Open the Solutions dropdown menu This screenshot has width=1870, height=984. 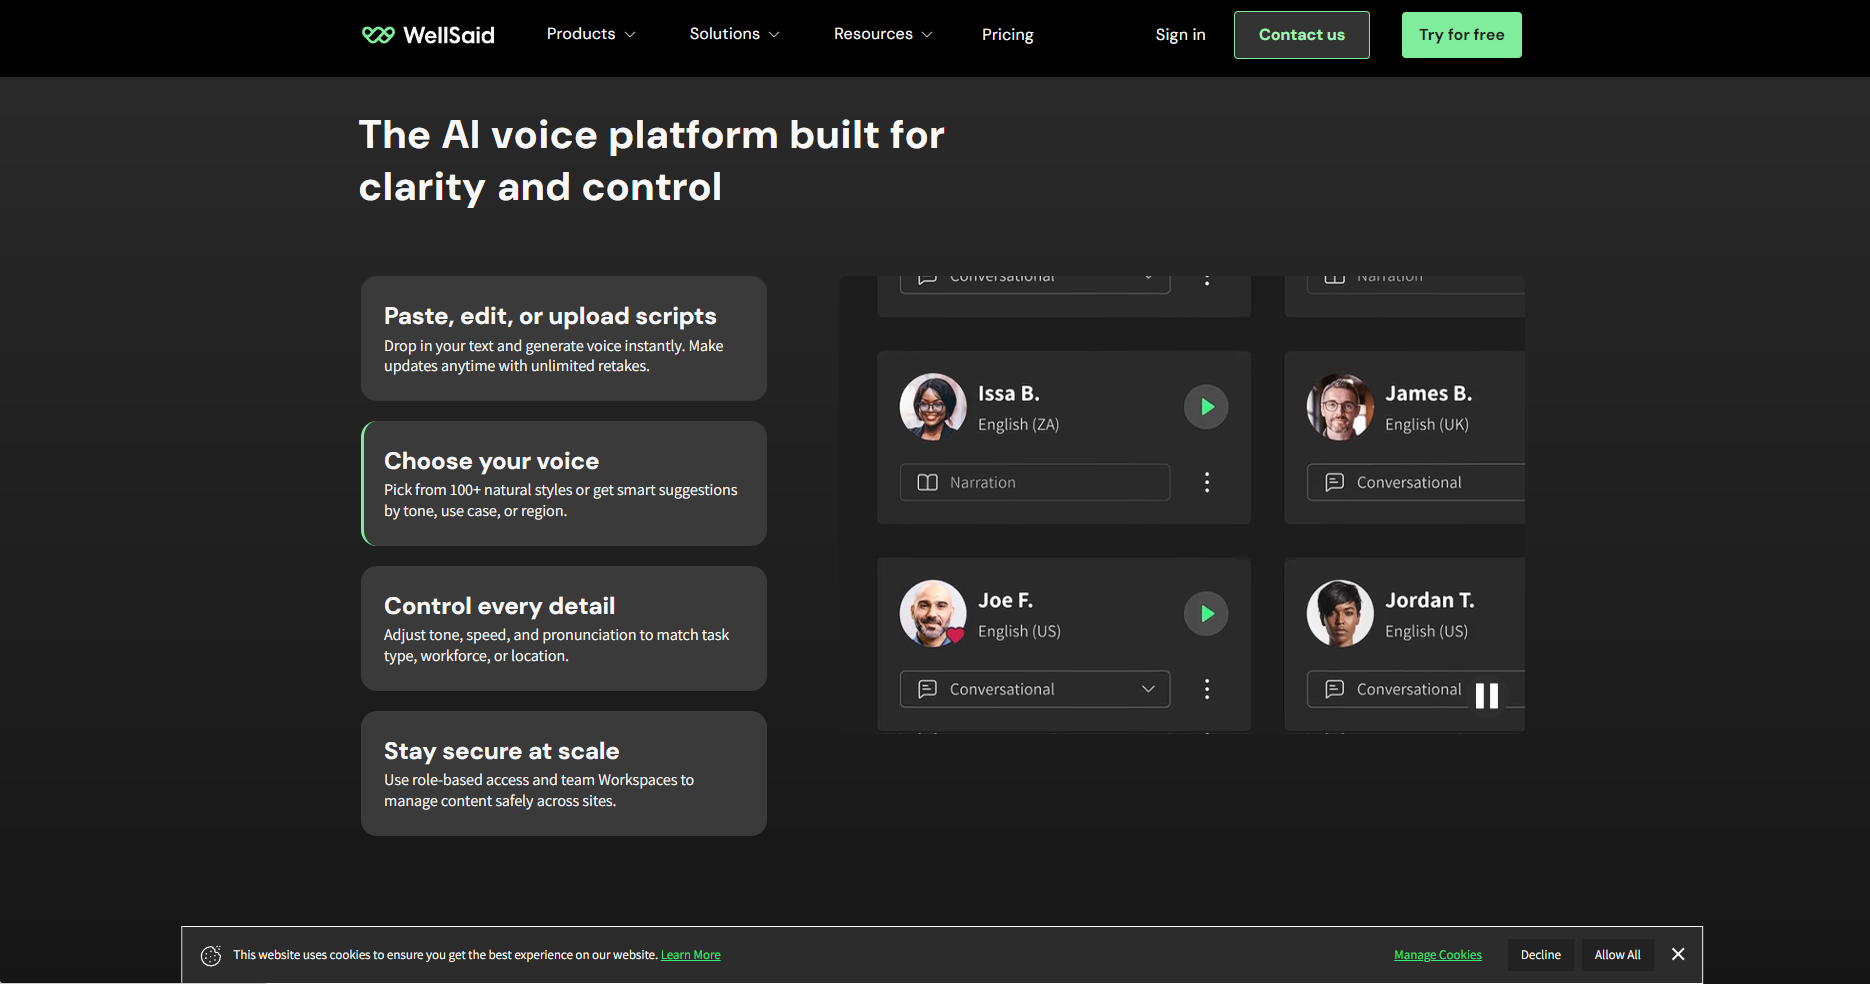pos(734,35)
